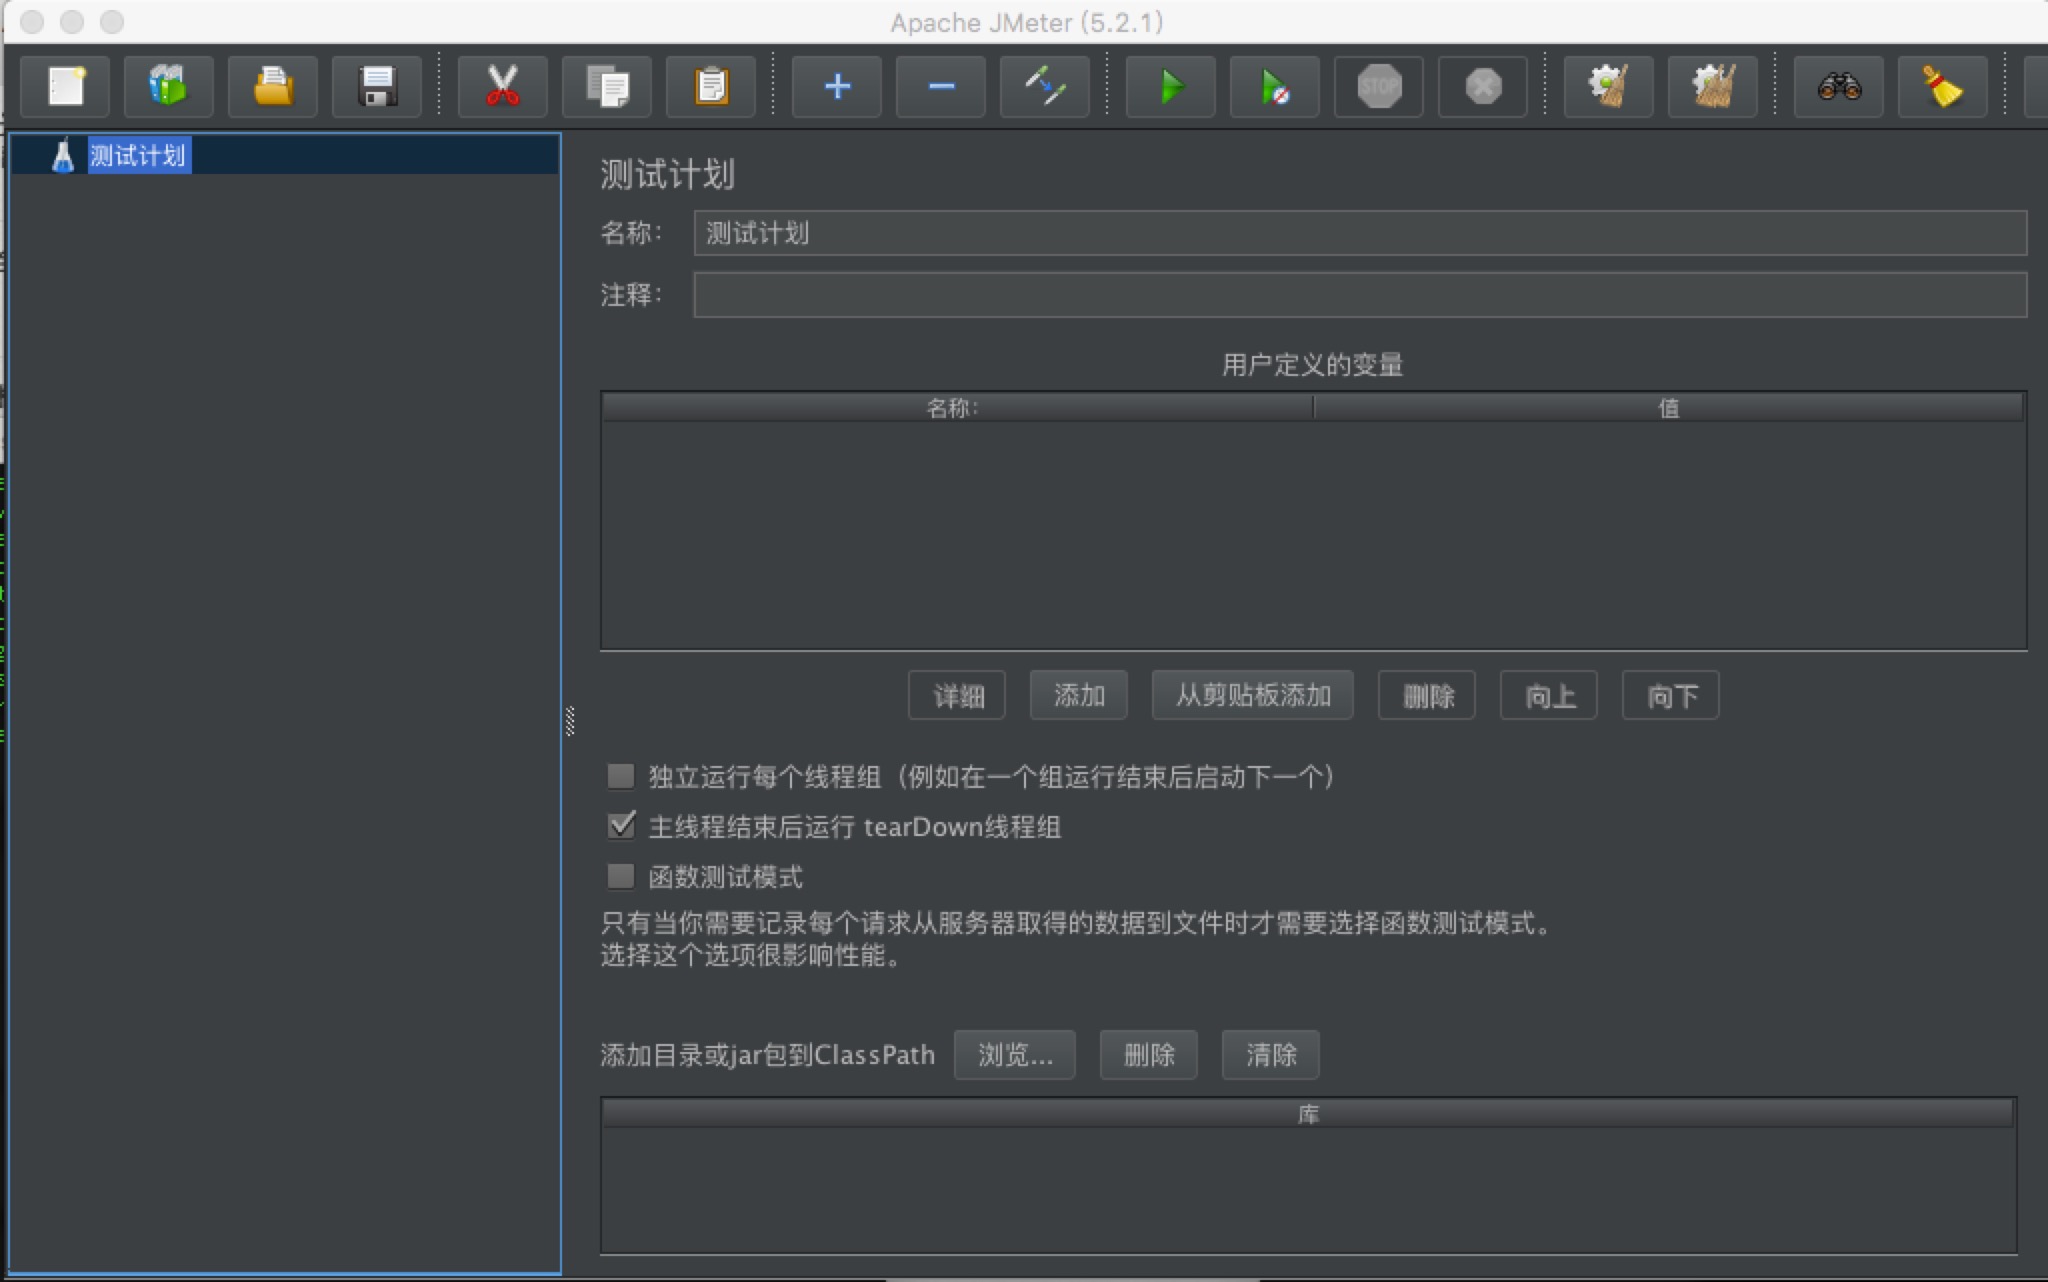Screen dimensions: 2048x1282
Task: Open an existing test plan file
Action: (x=272, y=87)
